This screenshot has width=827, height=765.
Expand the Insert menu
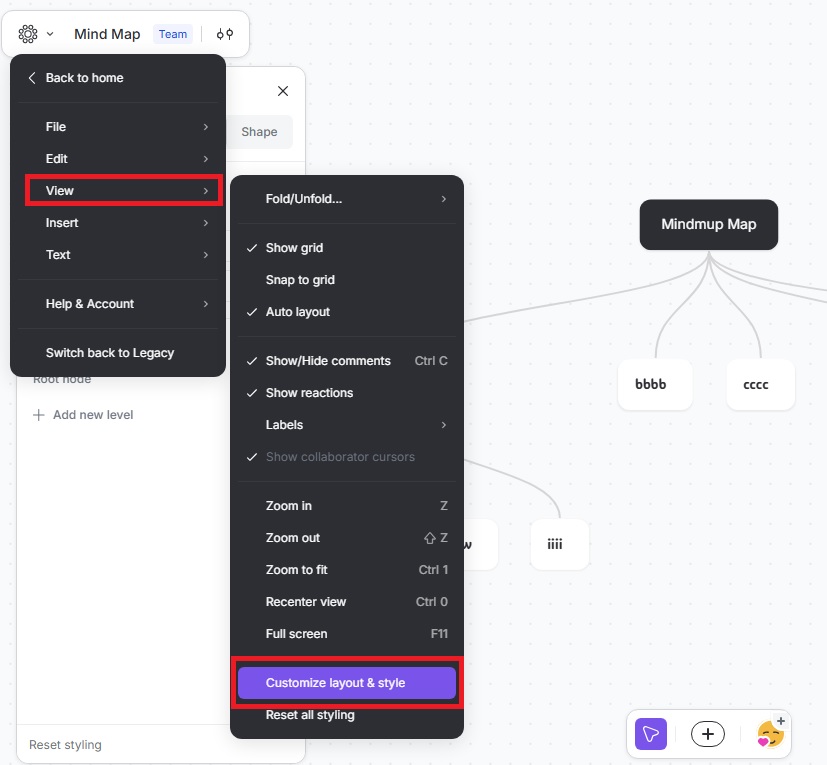62,222
